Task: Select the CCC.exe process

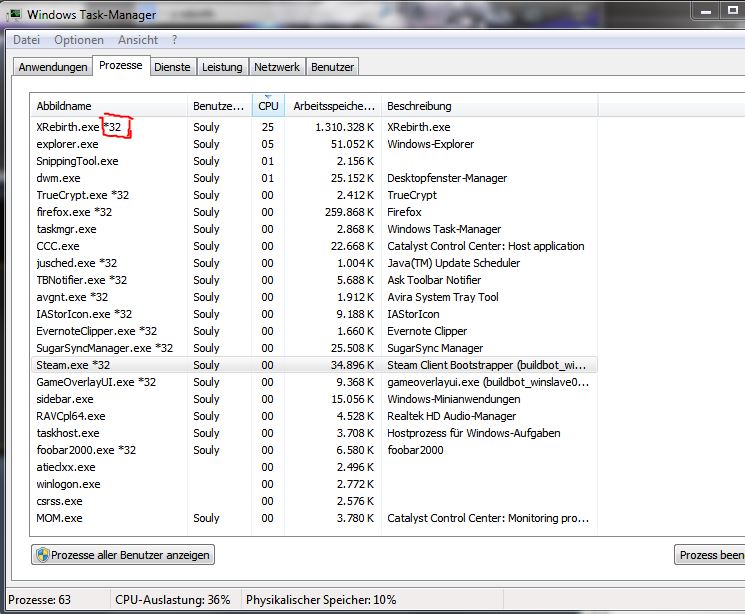Action: click(314, 246)
